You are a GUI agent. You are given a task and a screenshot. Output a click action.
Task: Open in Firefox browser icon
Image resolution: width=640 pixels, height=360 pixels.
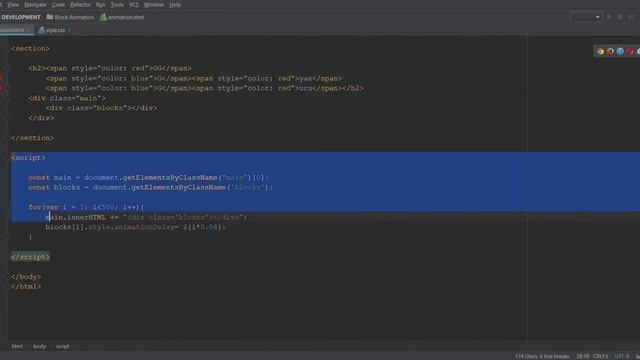pos(611,51)
